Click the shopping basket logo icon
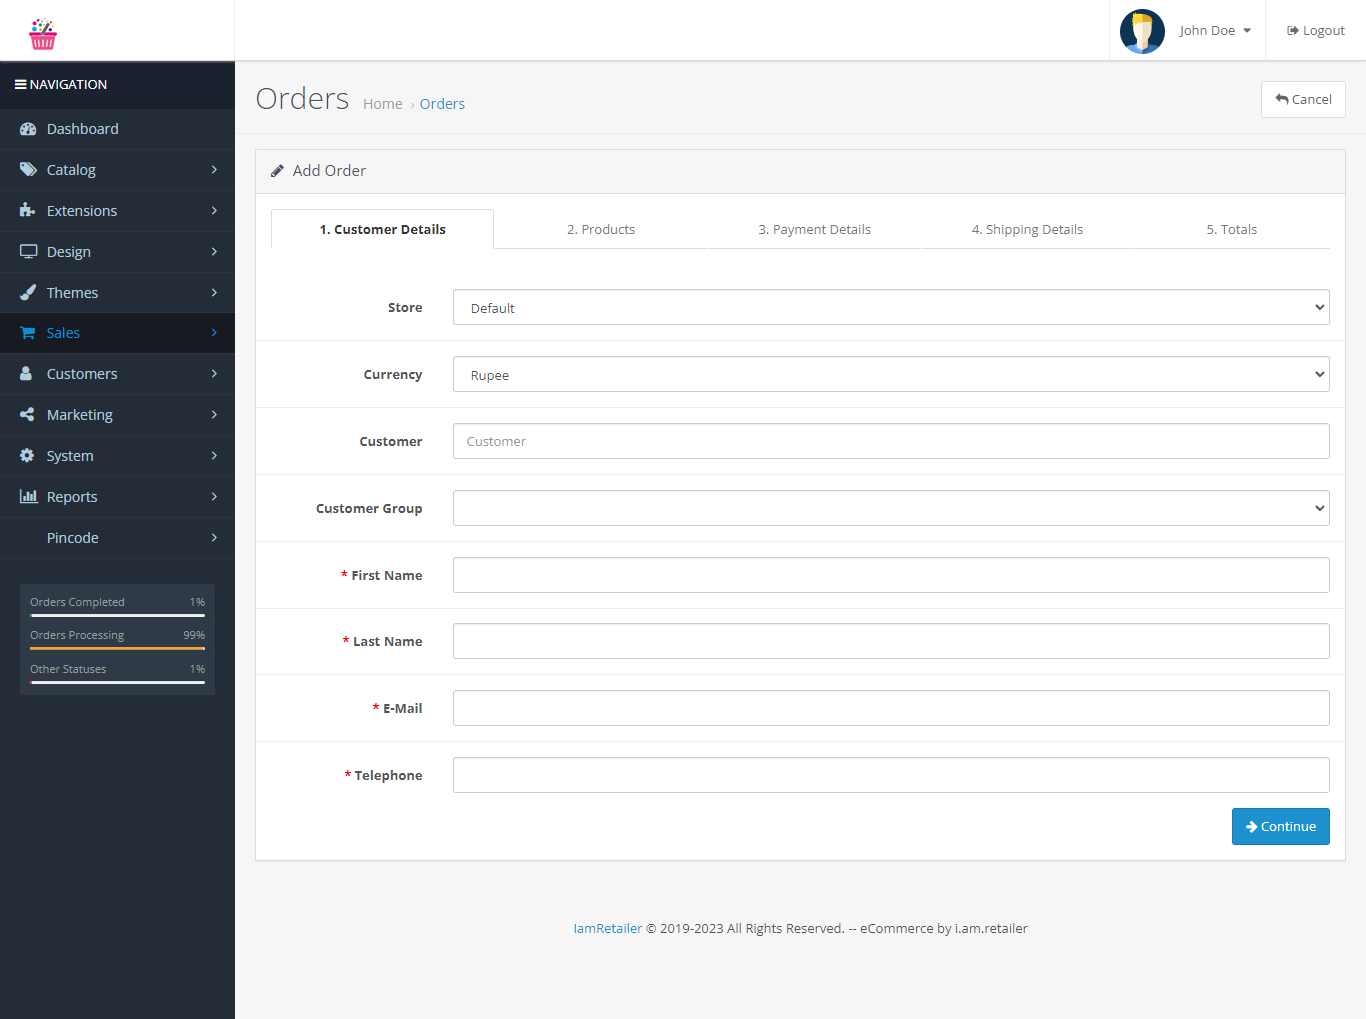 [43, 33]
